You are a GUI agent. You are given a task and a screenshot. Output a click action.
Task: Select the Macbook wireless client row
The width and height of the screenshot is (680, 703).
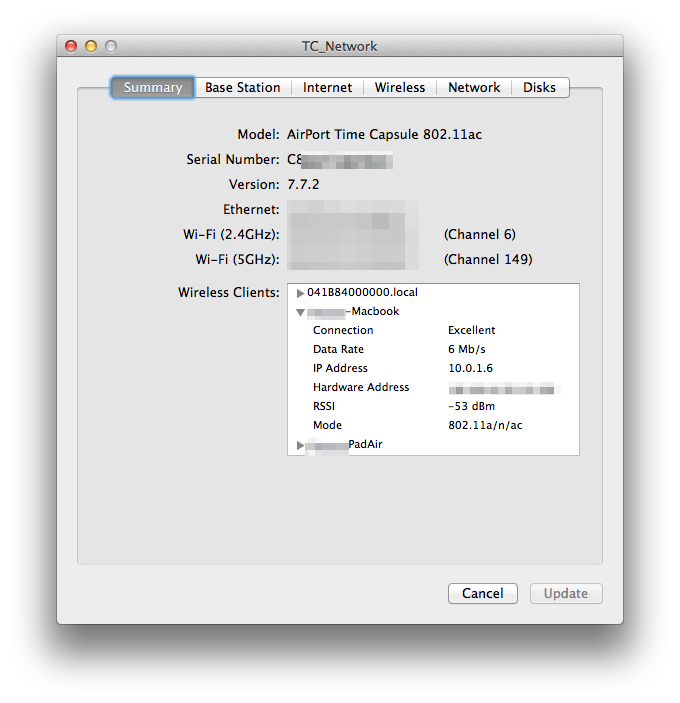point(433,311)
